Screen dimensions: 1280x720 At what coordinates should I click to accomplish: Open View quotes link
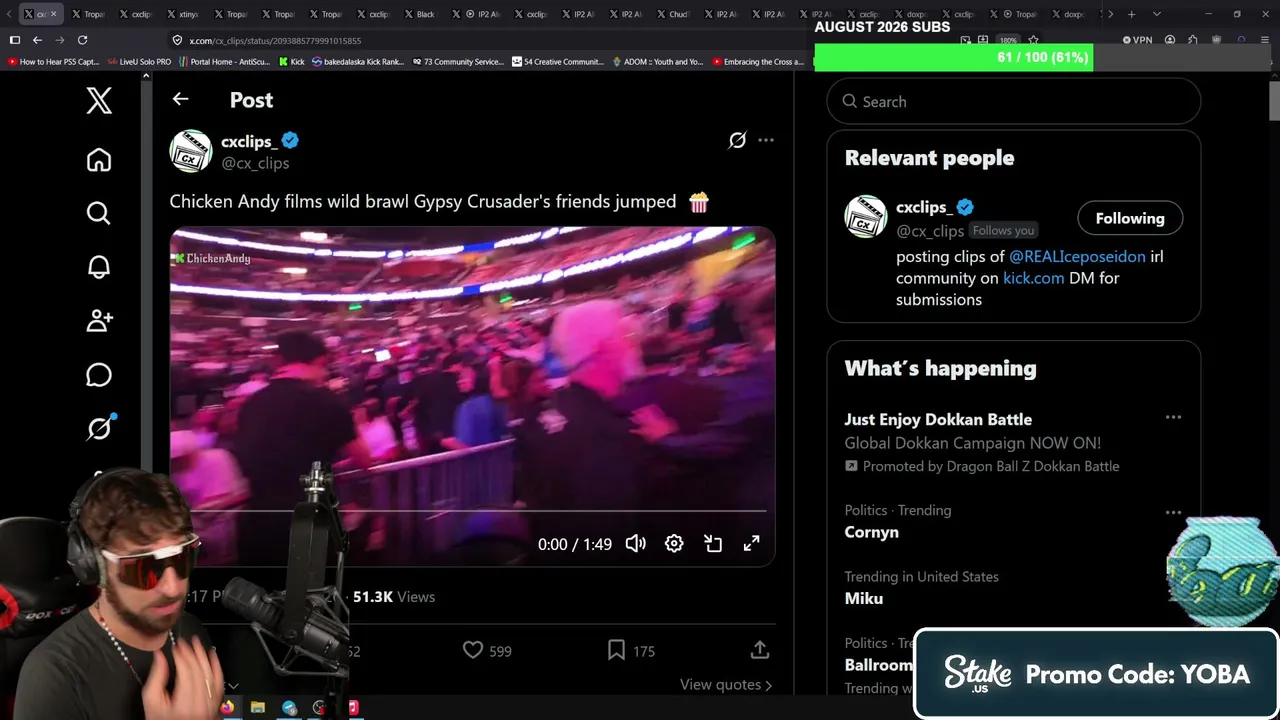[x=726, y=685]
